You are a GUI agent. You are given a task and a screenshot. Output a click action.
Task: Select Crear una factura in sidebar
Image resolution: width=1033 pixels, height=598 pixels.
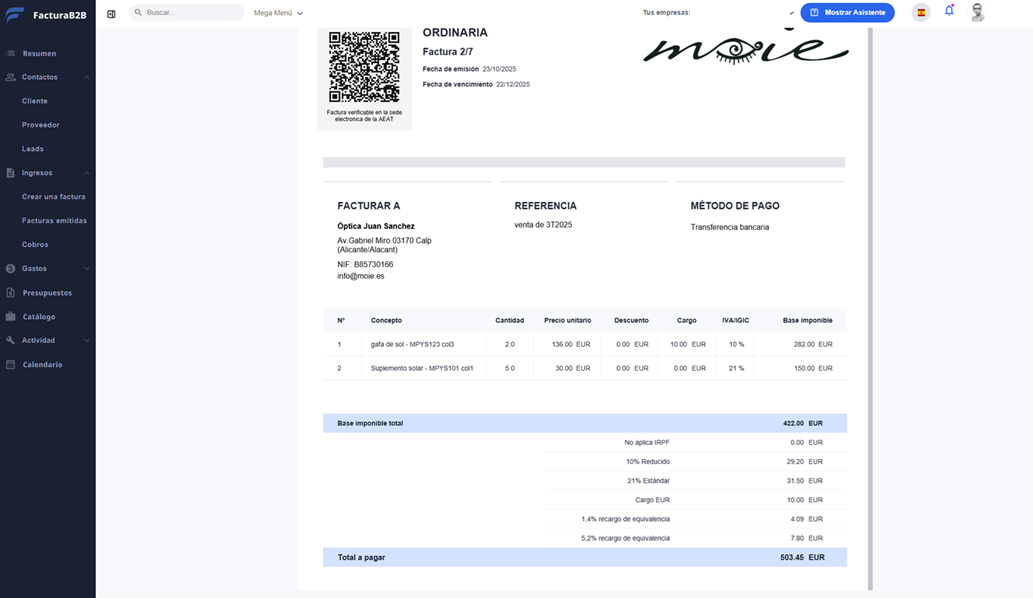pyautogui.click(x=54, y=197)
